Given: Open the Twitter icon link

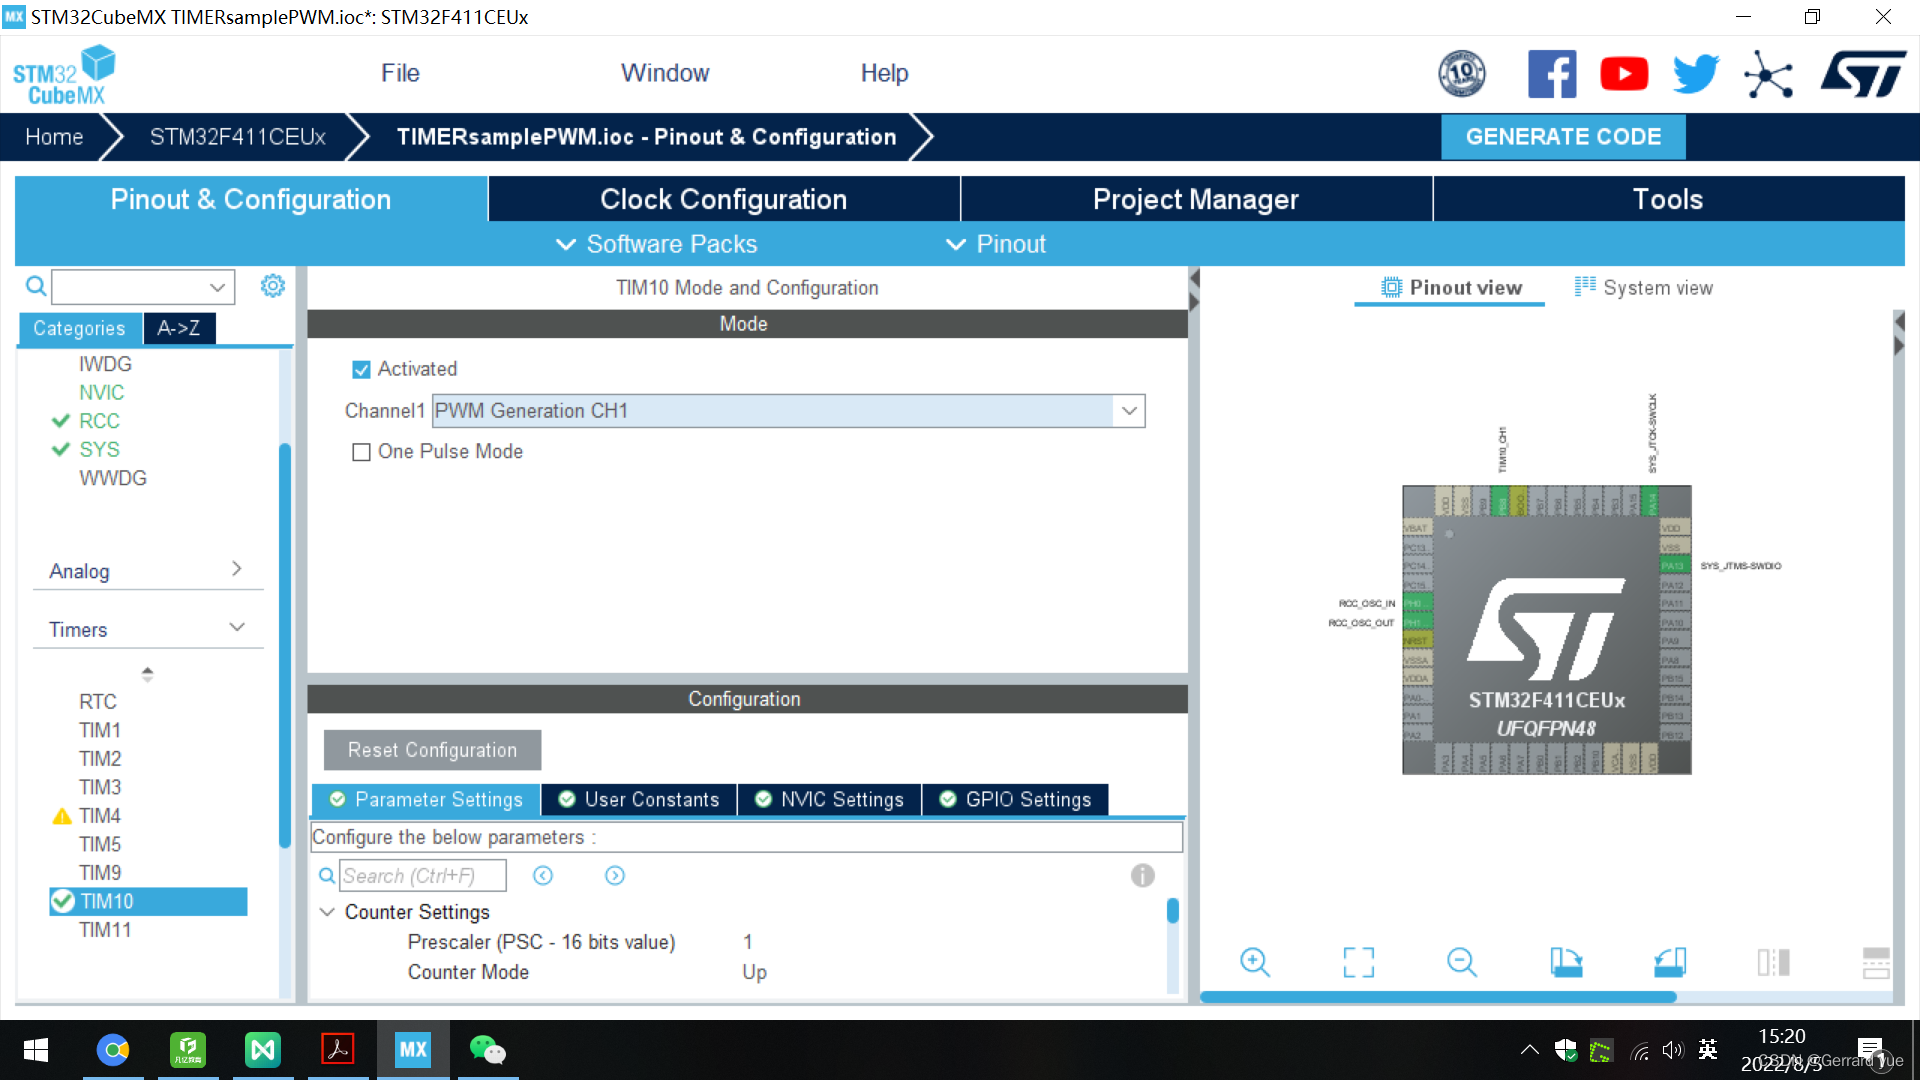Looking at the screenshot, I should click(x=1696, y=74).
